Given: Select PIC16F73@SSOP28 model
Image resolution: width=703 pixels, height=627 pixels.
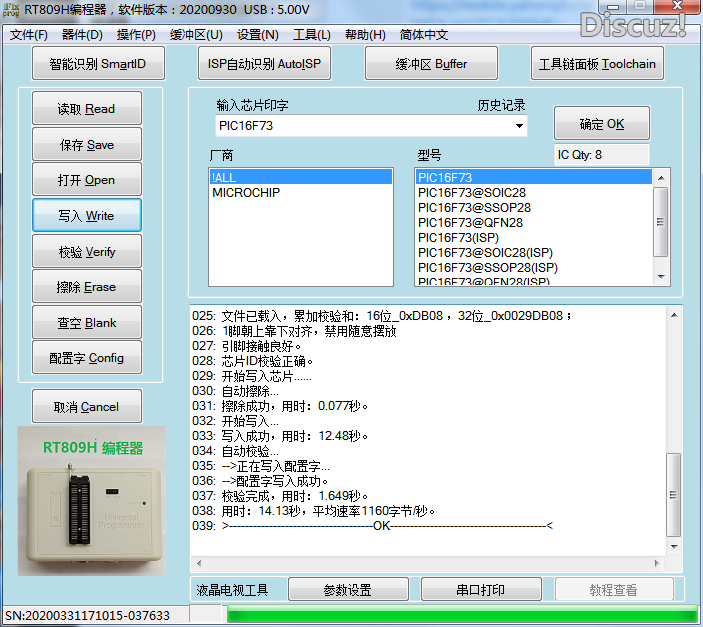Looking at the screenshot, I should click(x=533, y=208).
